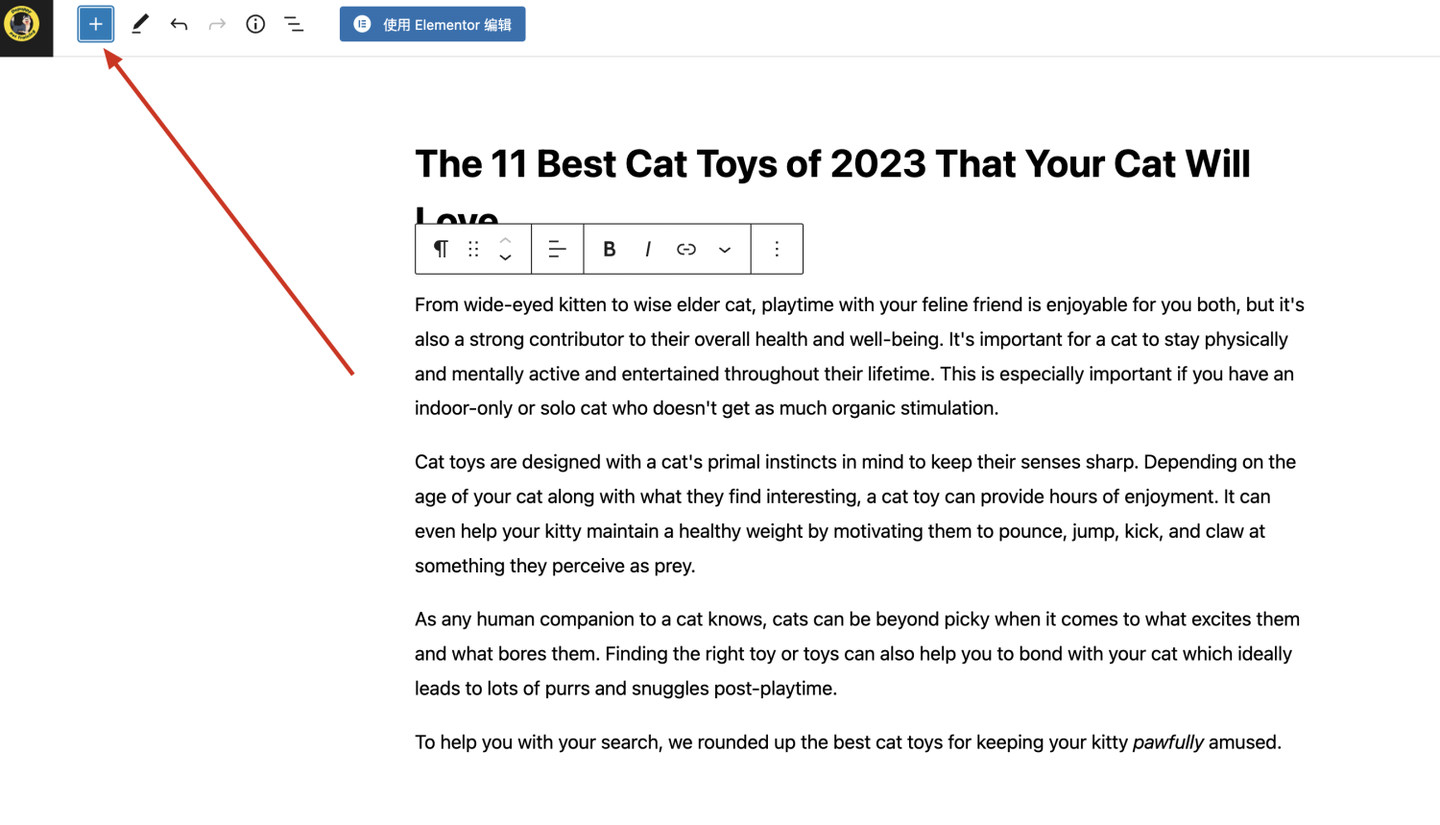This screenshot has height=825, width=1440.
Task: Click the blue block inserter plus button
Action: point(96,24)
